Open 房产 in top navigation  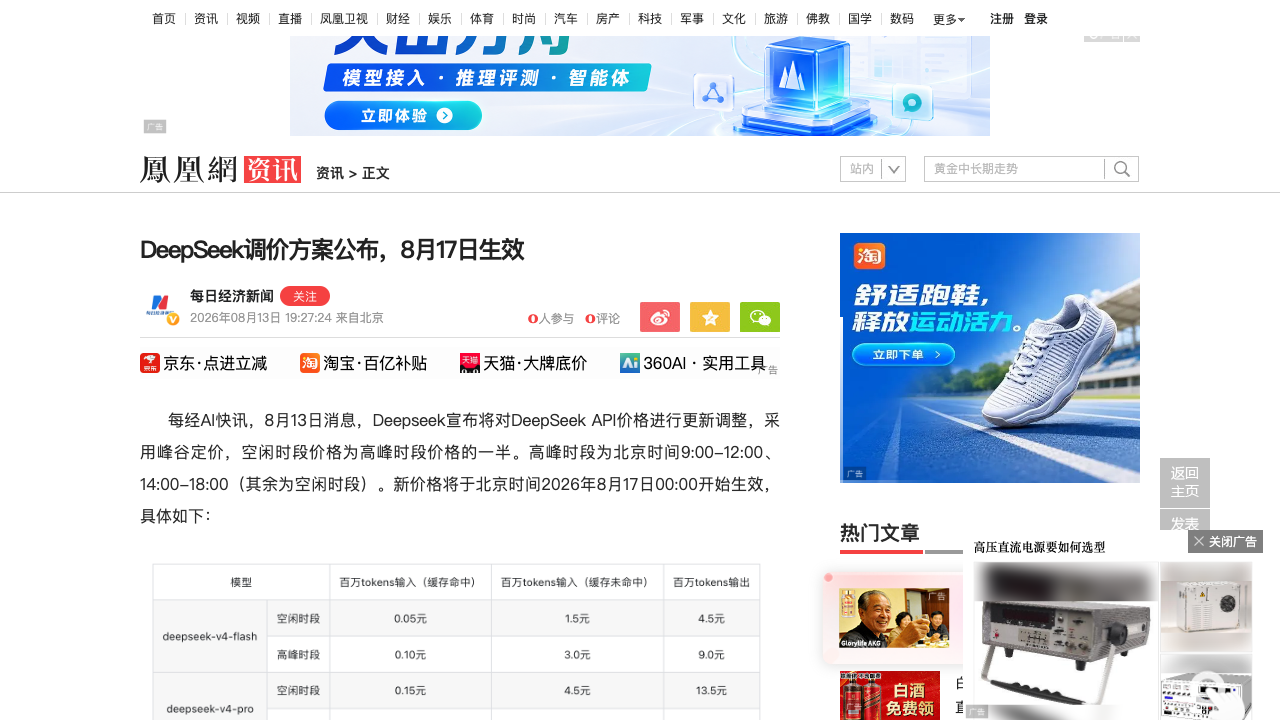tap(608, 18)
